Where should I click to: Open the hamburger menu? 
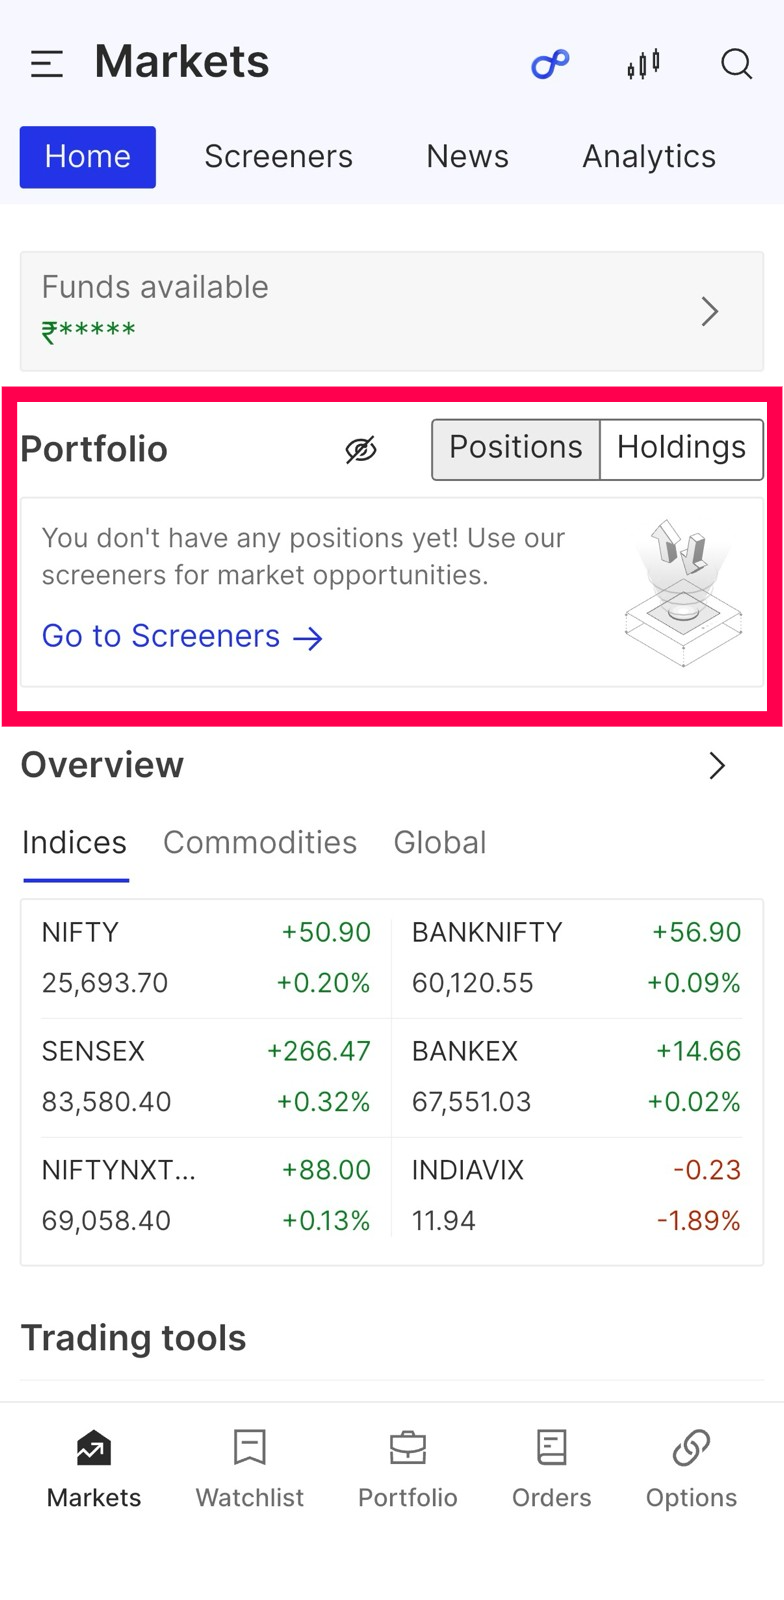point(47,64)
